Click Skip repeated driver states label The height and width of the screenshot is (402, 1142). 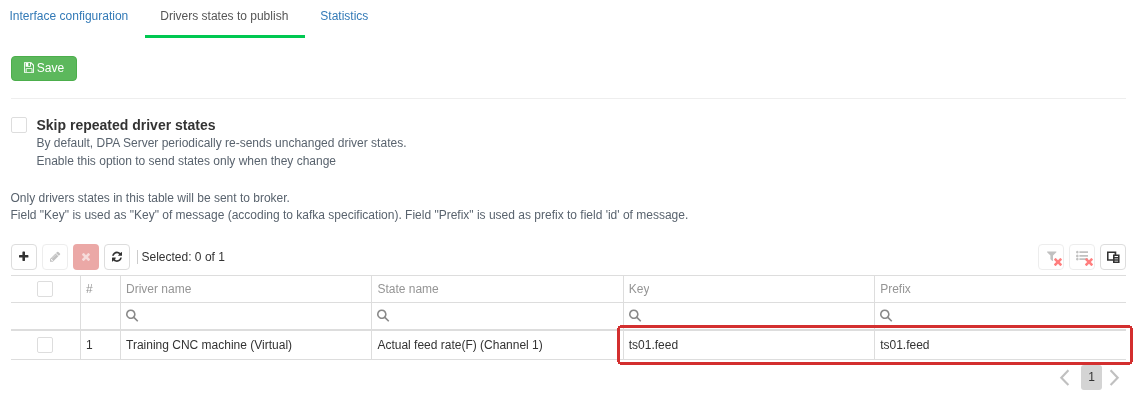coord(126,125)
